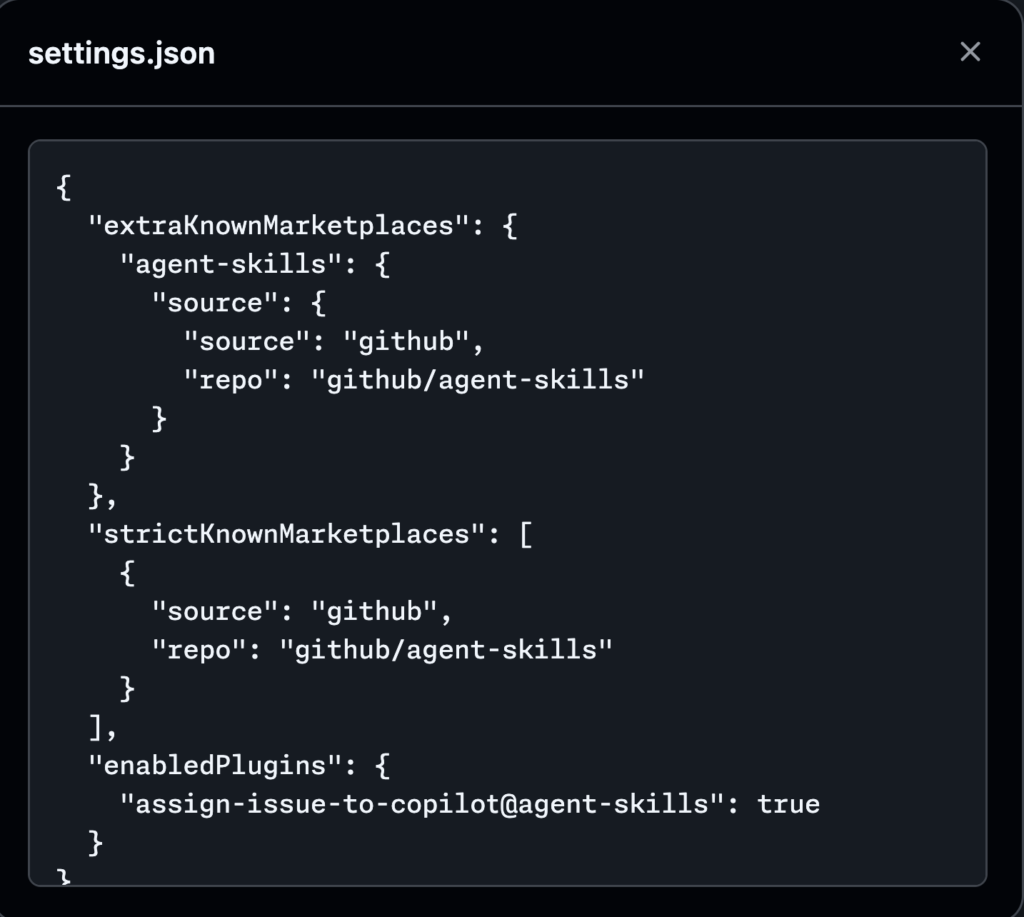Click the "extraKnownMarketplaces" key in the code

[x=279, y=226]
